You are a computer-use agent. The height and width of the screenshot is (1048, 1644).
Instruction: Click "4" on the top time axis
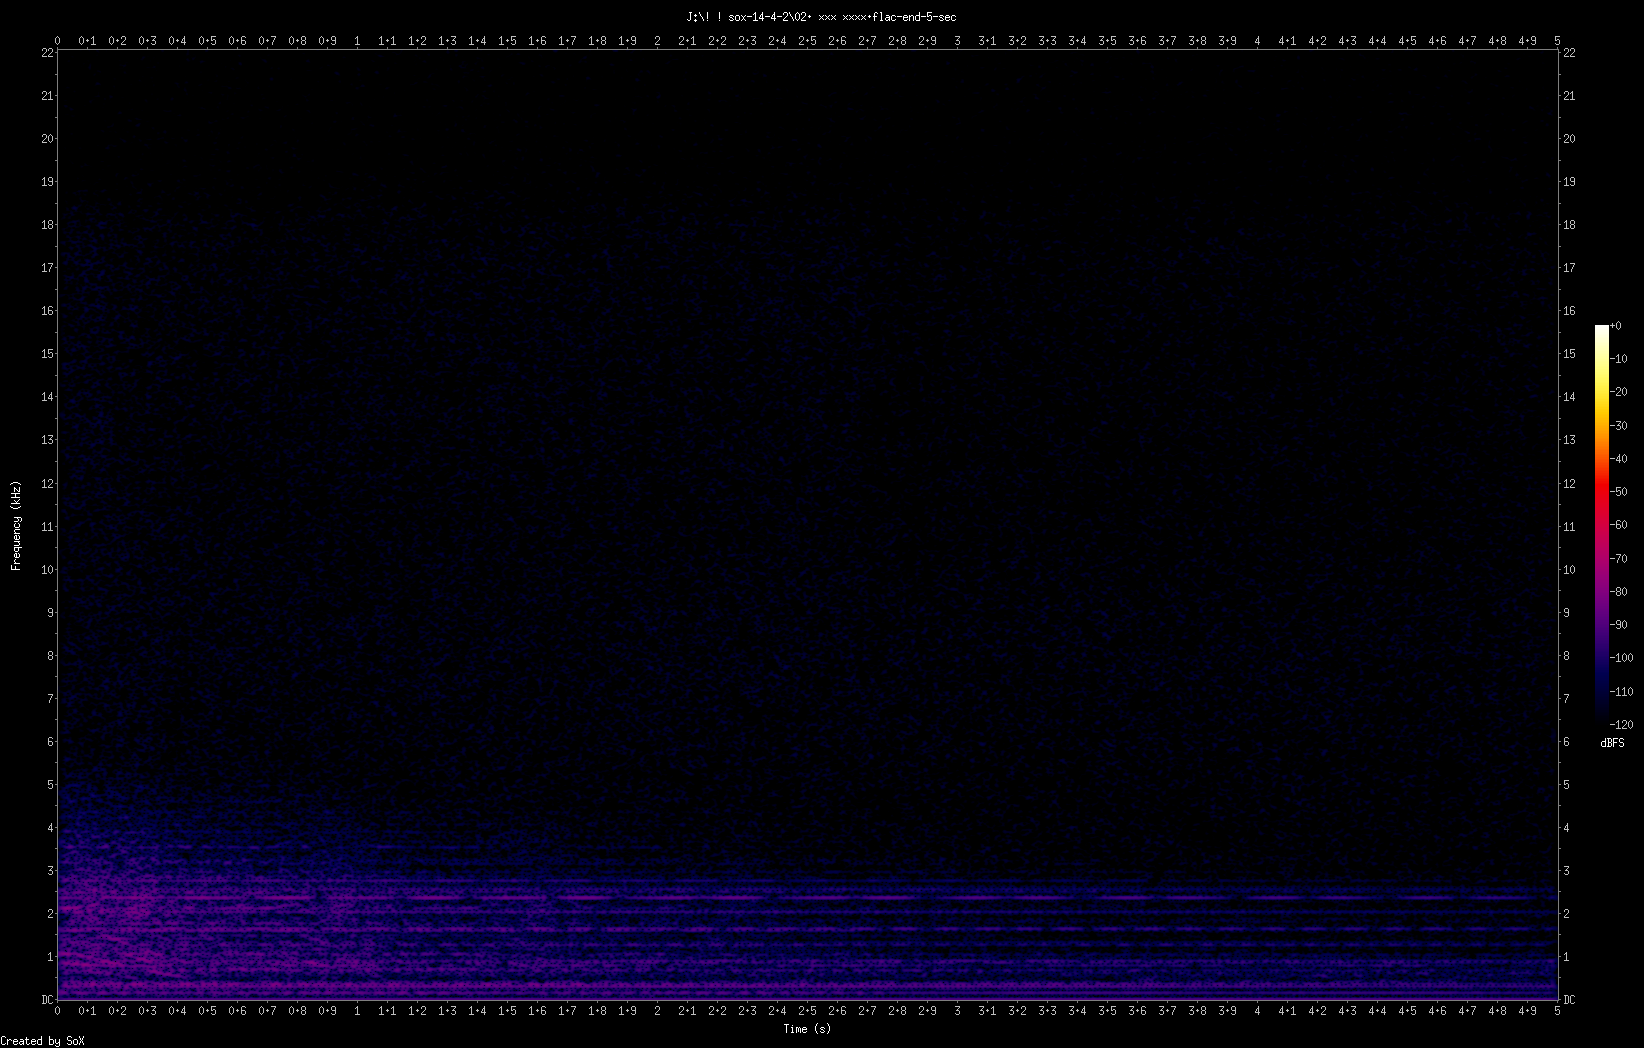click(x=1257, y=41)
